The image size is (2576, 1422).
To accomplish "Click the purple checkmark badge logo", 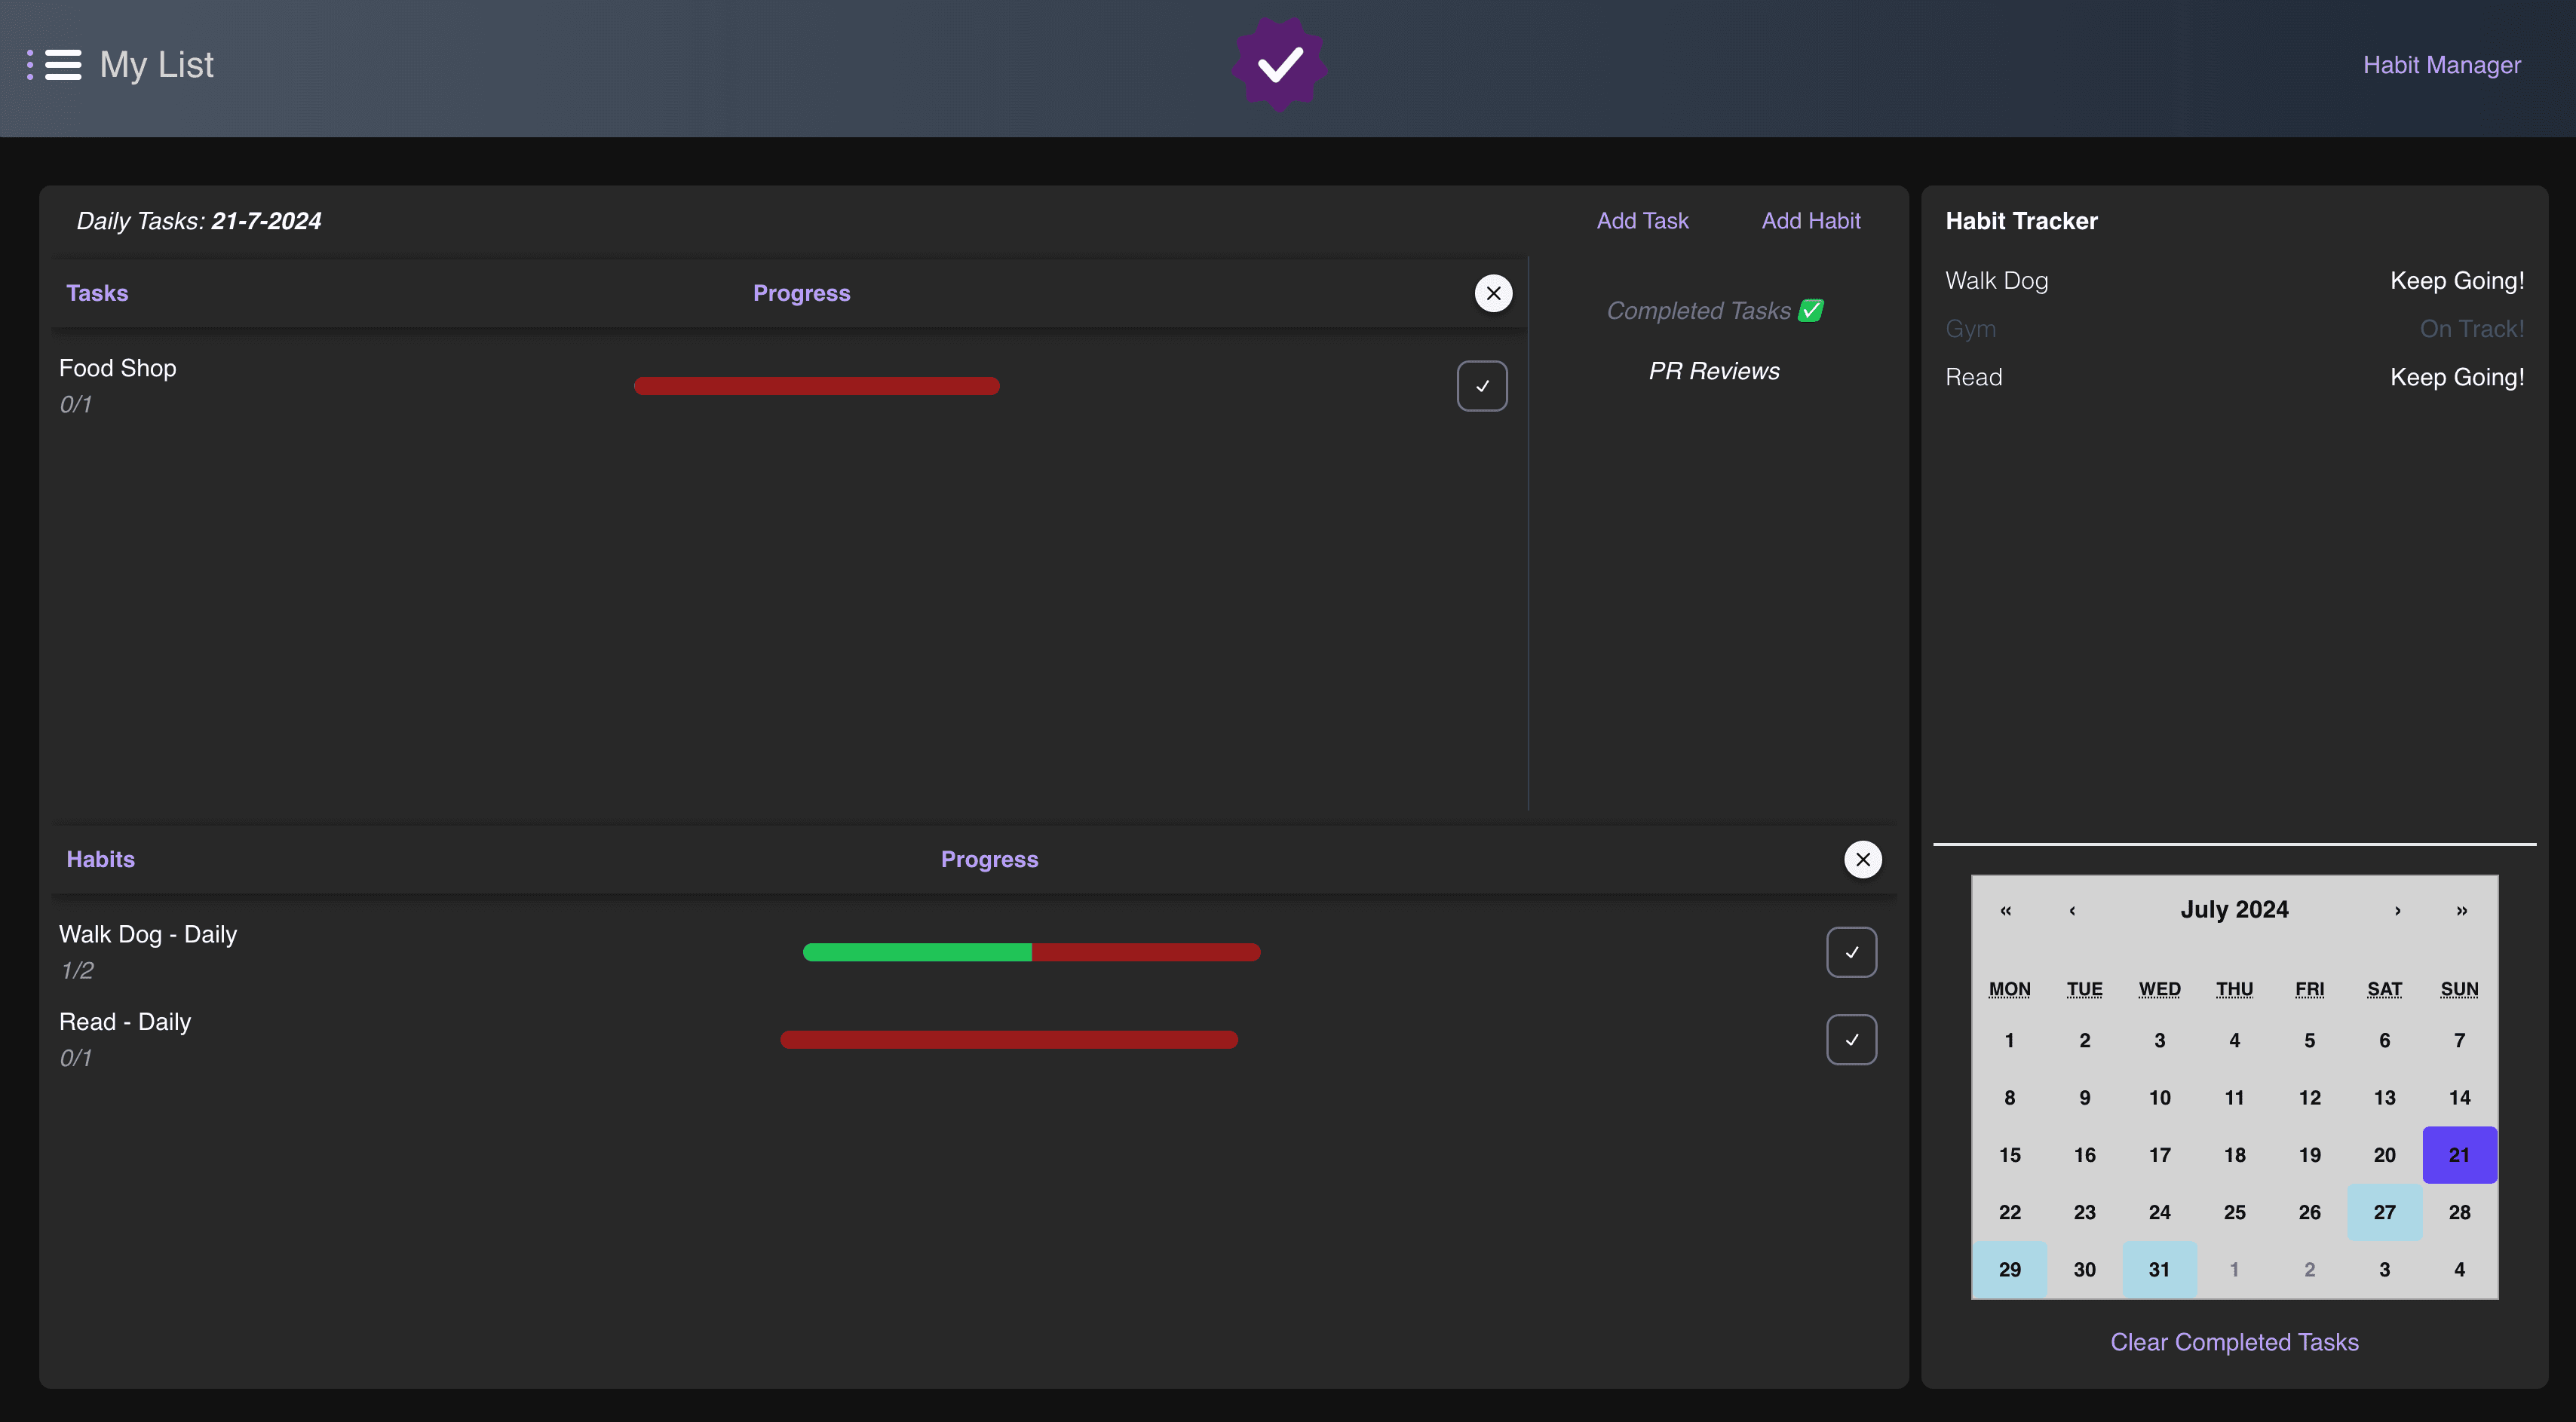I will point(1279,65).
